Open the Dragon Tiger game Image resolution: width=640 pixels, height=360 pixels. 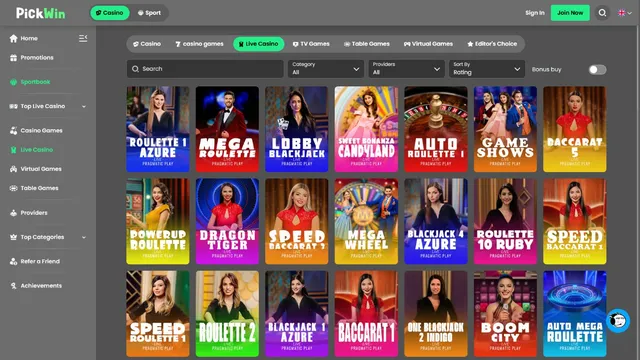(x=227, y=221)
